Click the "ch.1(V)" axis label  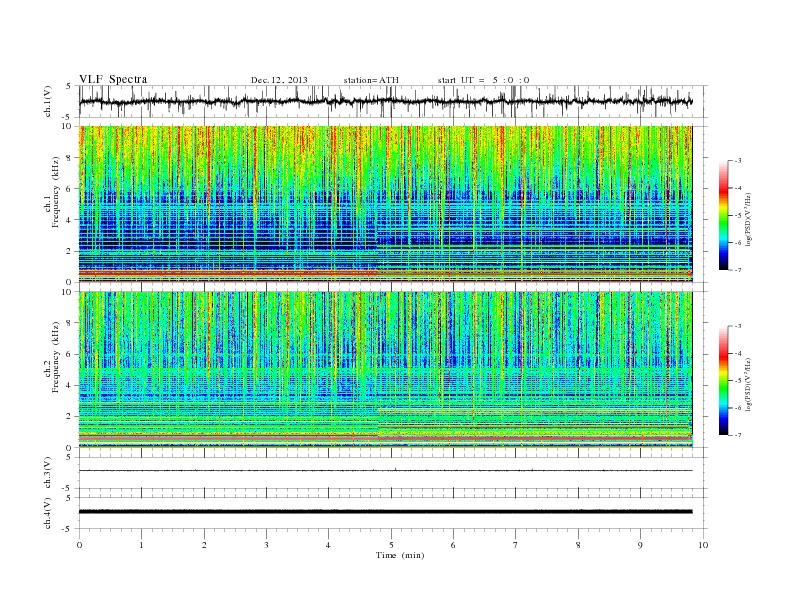click(x=48, y=102)
